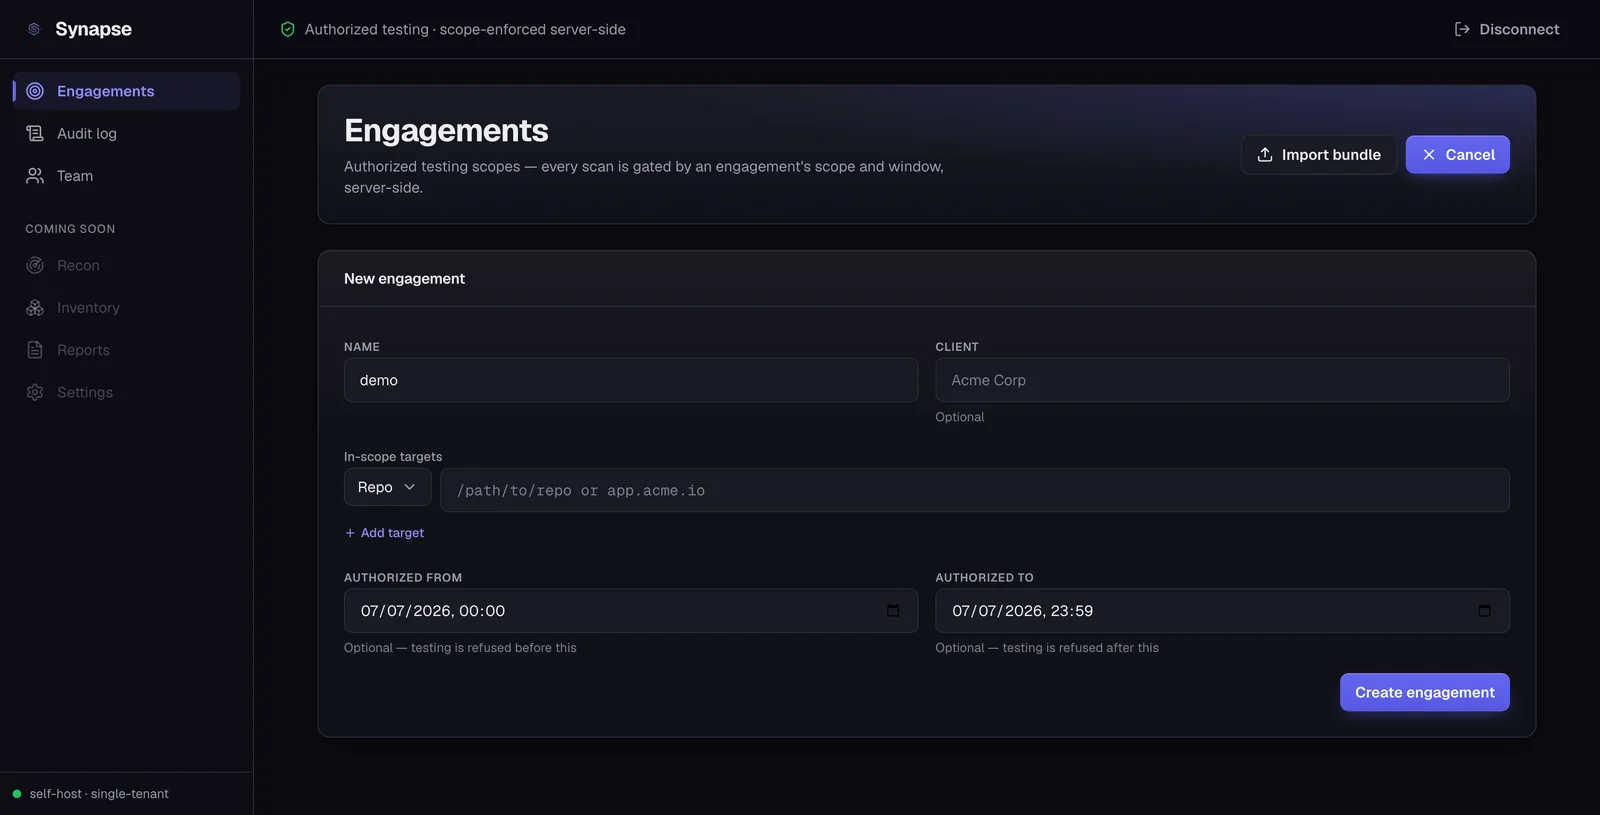Open the Audit log page
Screen dimensions: 1600x815
point(126,133)
